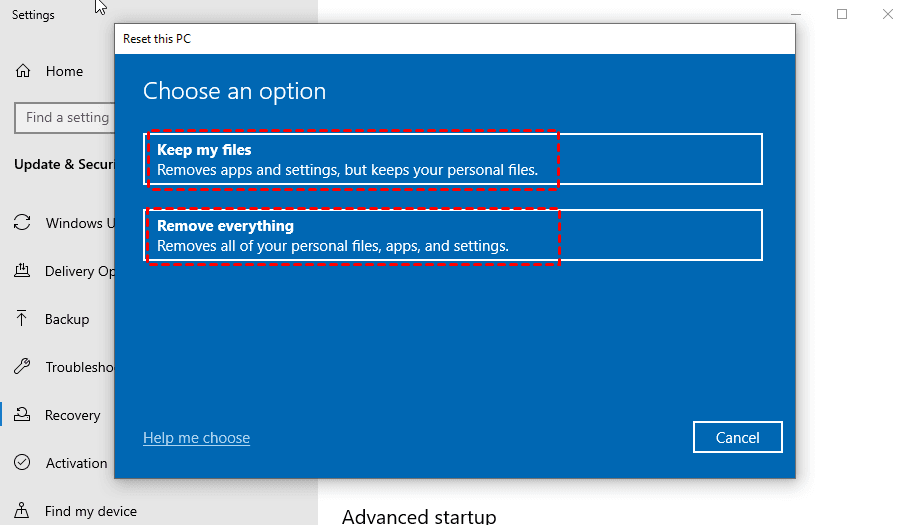Click the Troubleshoot wrench icon
901x525 pixels.
coord(22,367)
